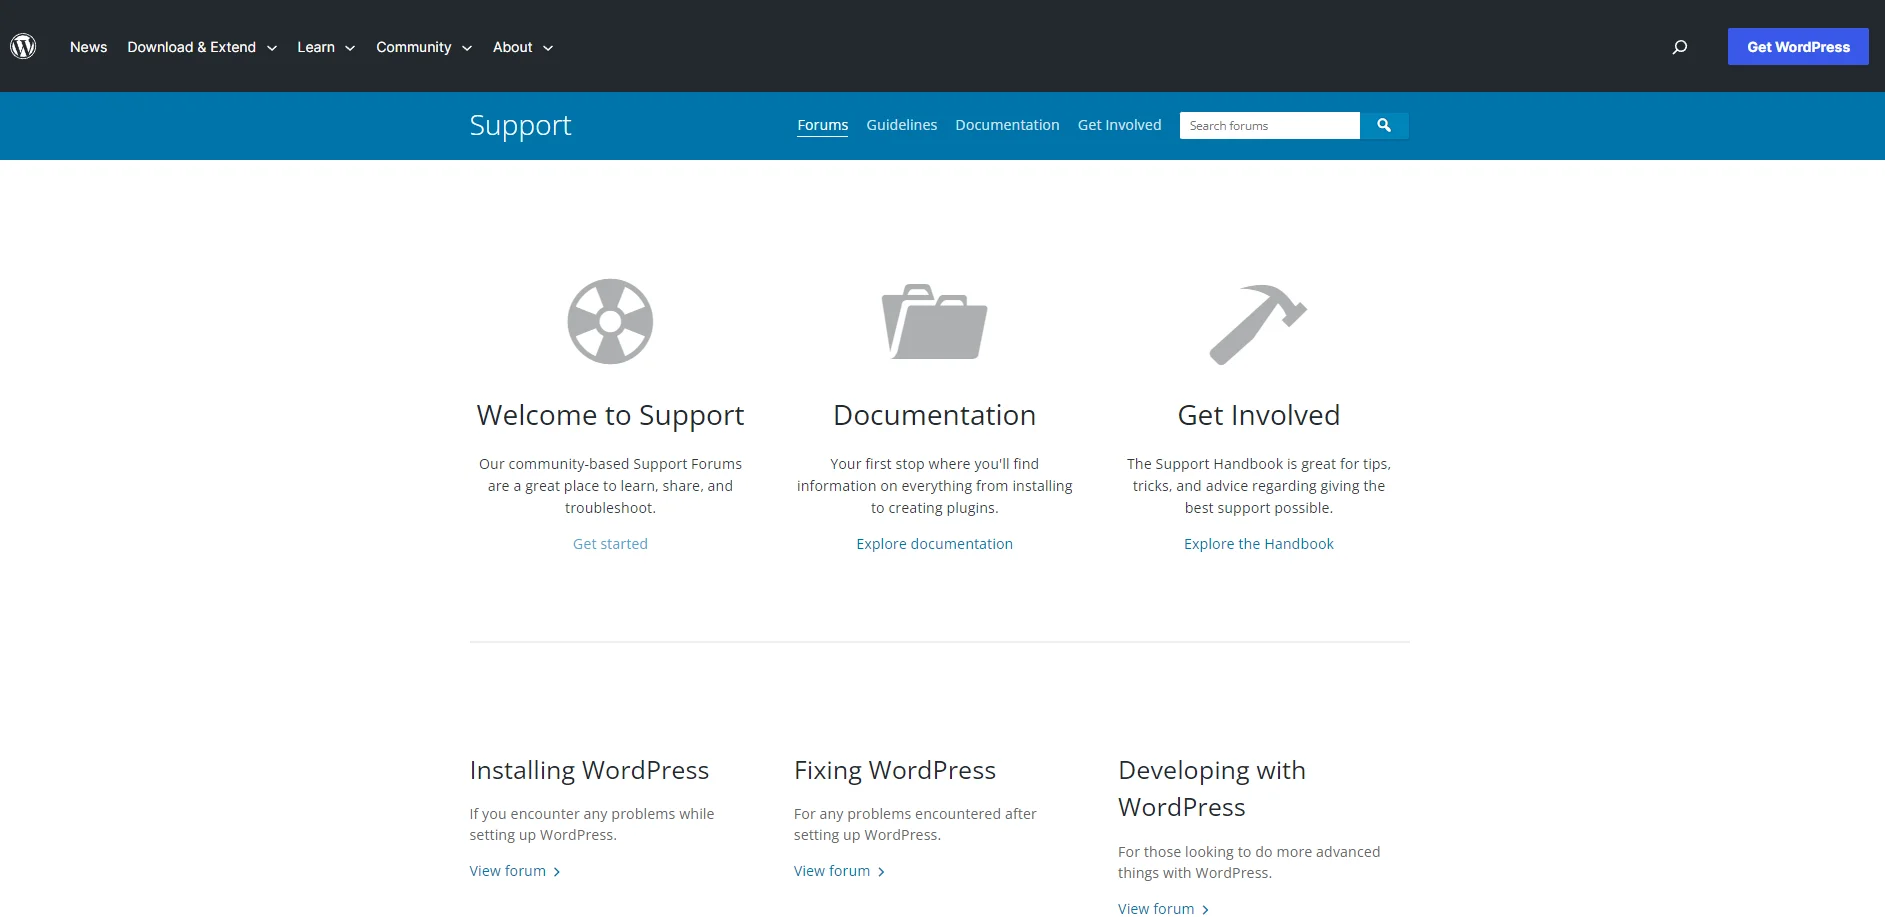Image resolution: width=1885 pixels, height=917 pixels.
Task: Open the Installing WordPress forum heading
Action: pyautogui.click(x=589, y=770)
